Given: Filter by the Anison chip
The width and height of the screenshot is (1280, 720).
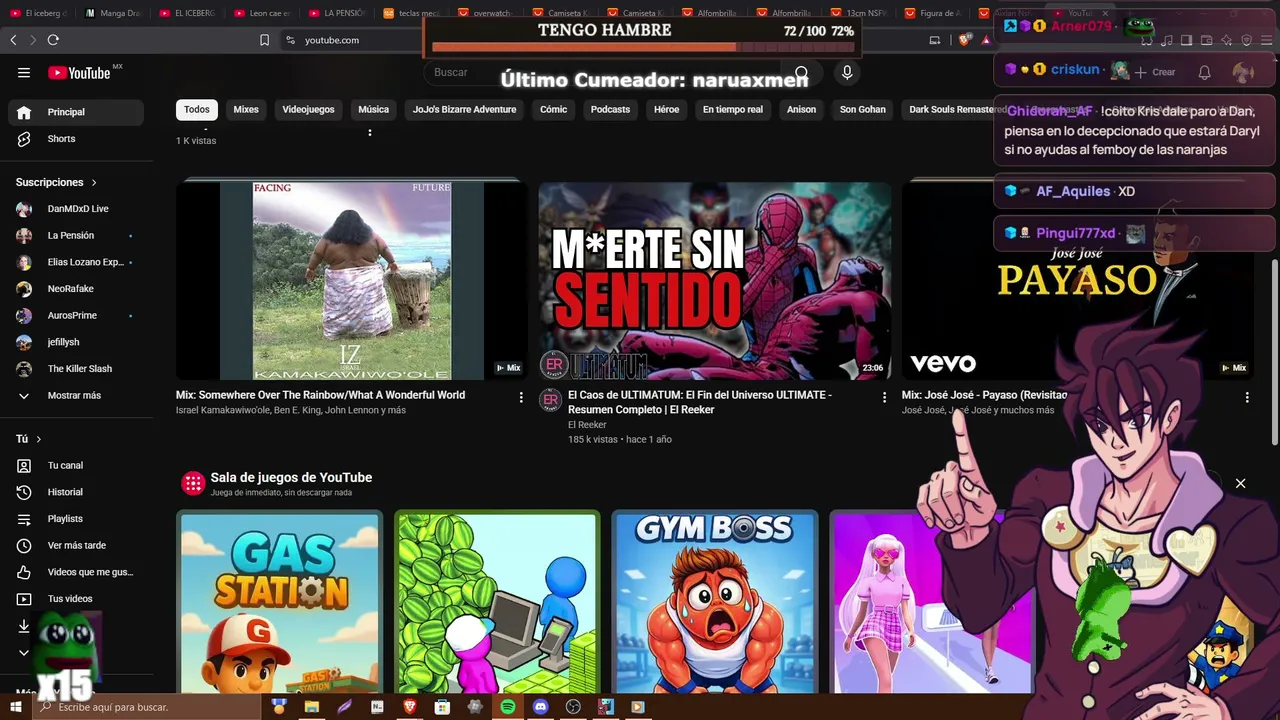Looking at the screenshot, I should (x=801, y=109).
